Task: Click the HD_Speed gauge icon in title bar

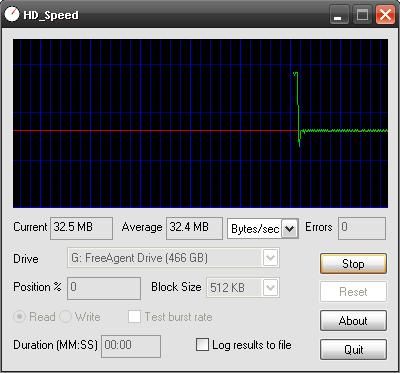Action: point(12,15)
